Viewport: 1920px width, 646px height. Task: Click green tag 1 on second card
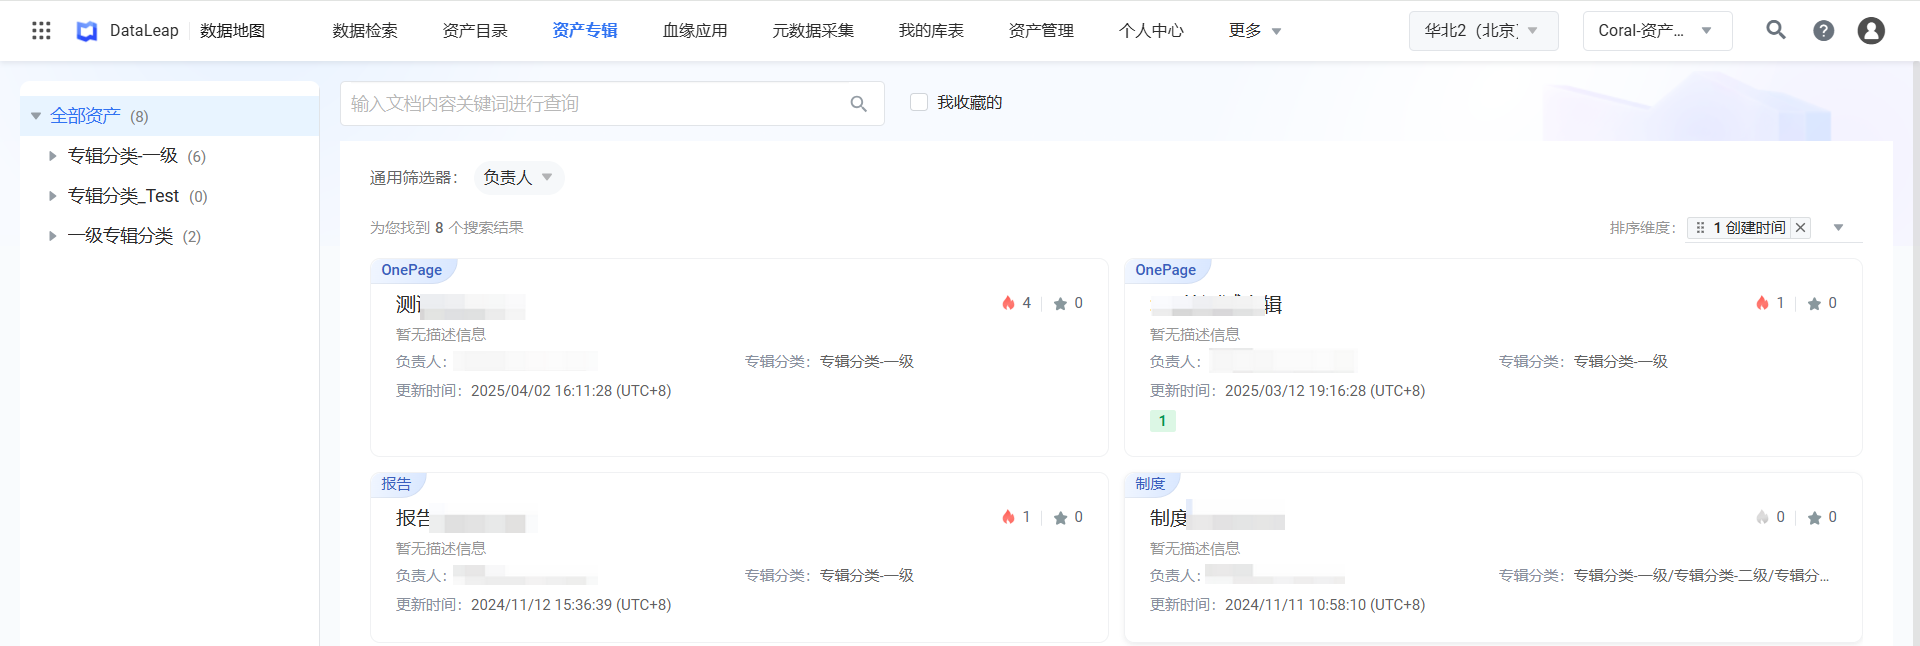1162,421
